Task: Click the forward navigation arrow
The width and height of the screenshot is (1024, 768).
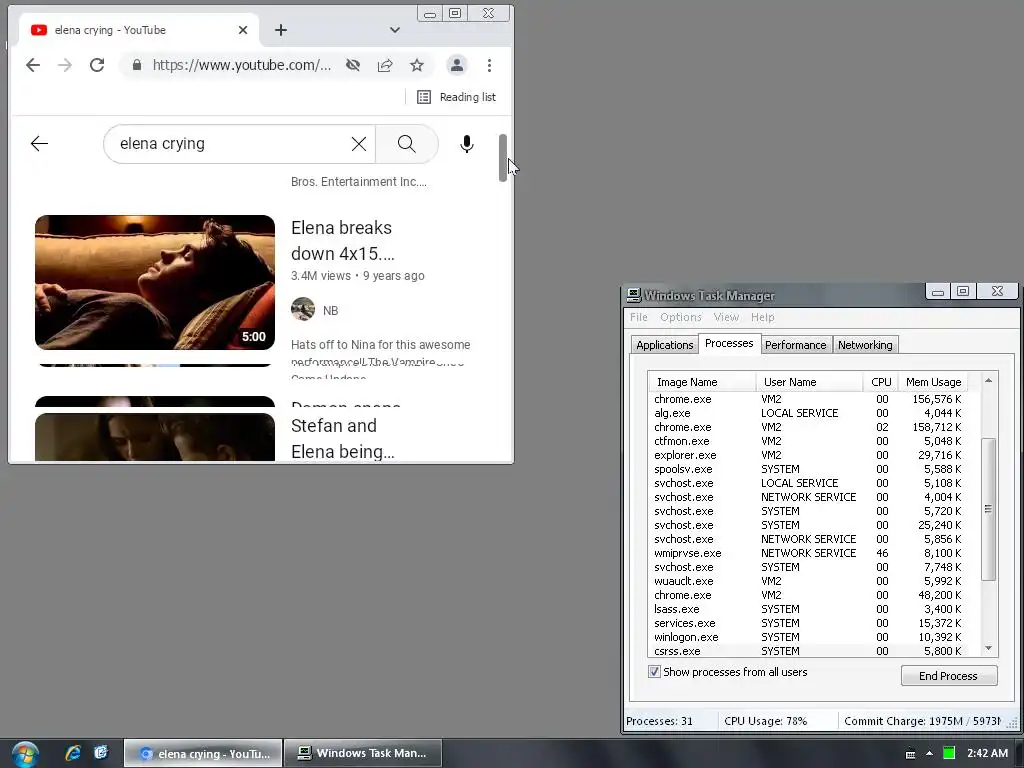Action: [65, 65]
